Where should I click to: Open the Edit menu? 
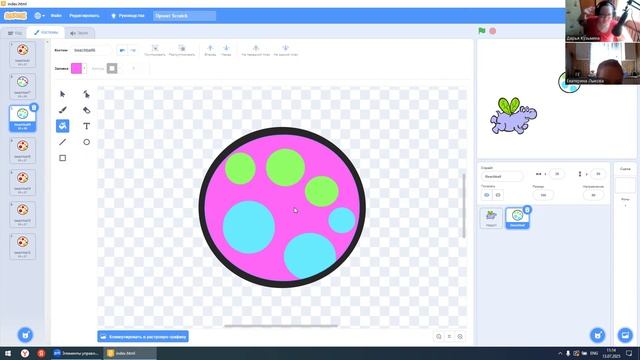pos(84,16)
